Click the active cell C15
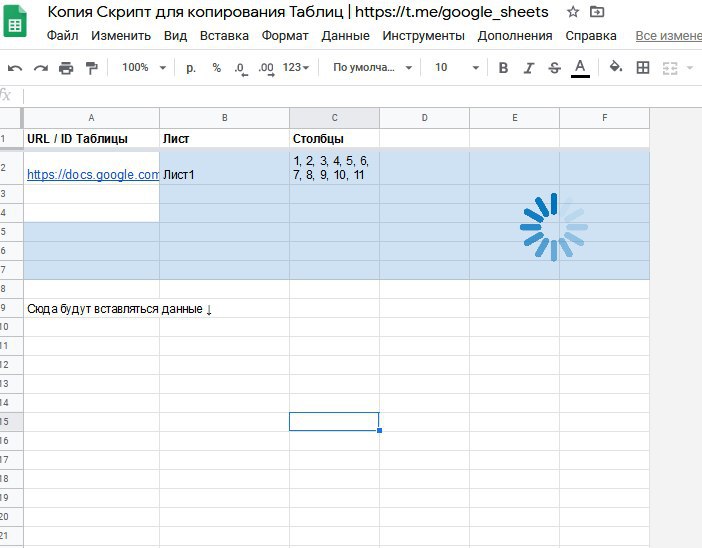Image resolution: width=702 pixels, height=548 pixels. [334, 421]
